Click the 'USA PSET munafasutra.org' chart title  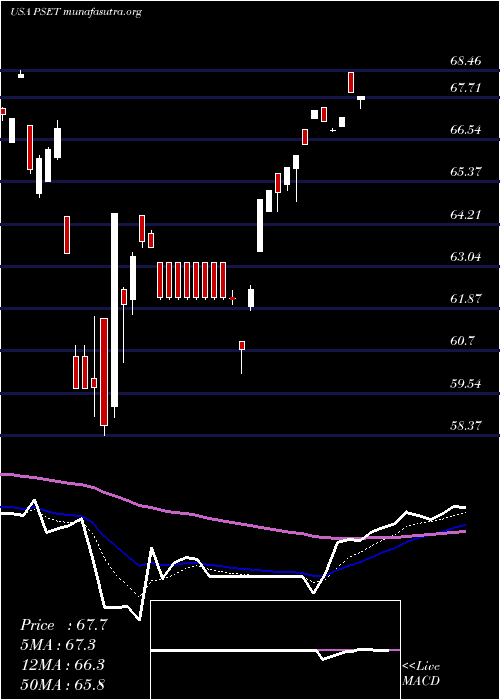tap(76, 12)
